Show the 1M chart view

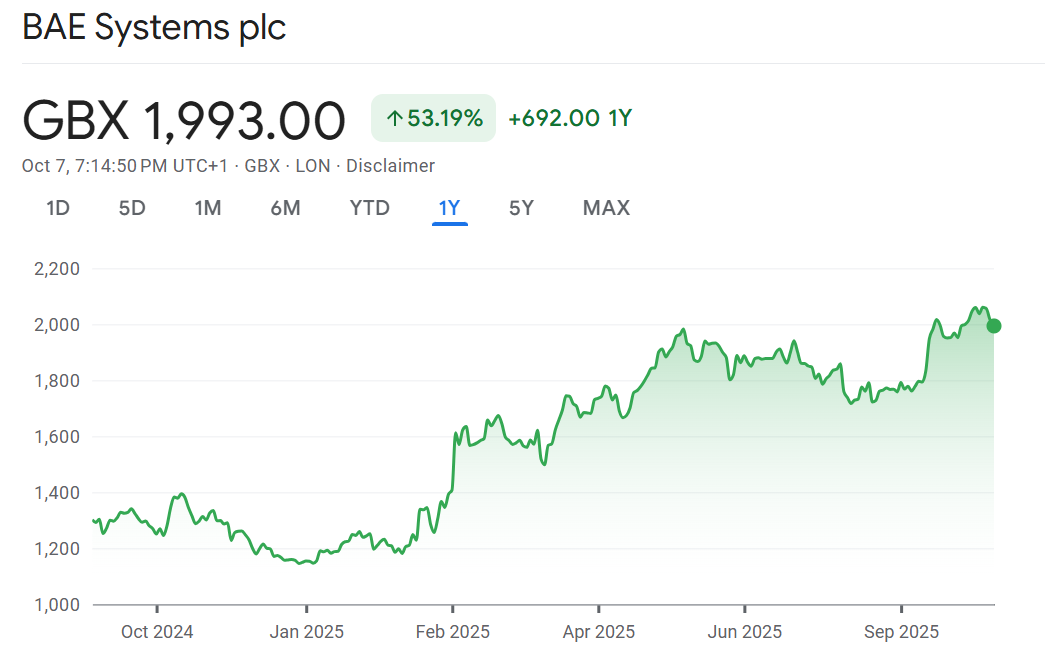pos(208,208)
